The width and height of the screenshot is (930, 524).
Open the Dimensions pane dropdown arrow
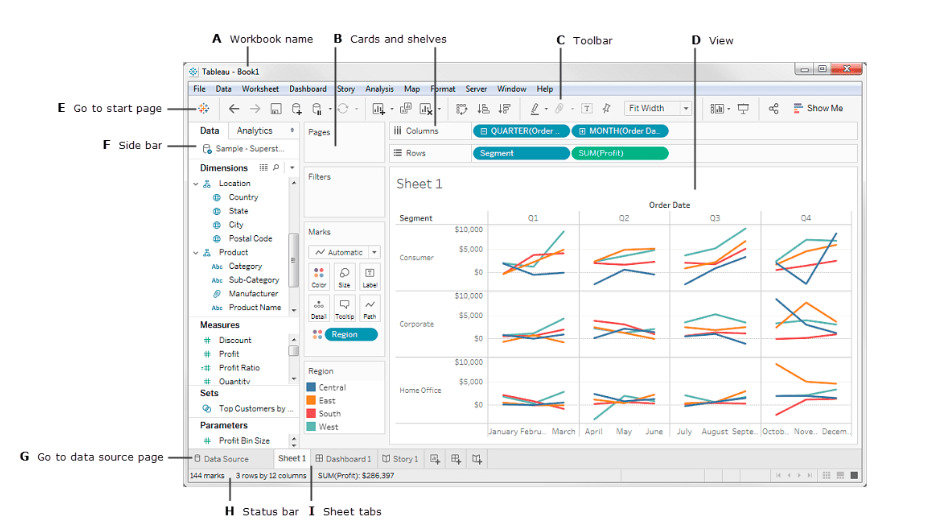pyautogui.click(x=292, y=168)
